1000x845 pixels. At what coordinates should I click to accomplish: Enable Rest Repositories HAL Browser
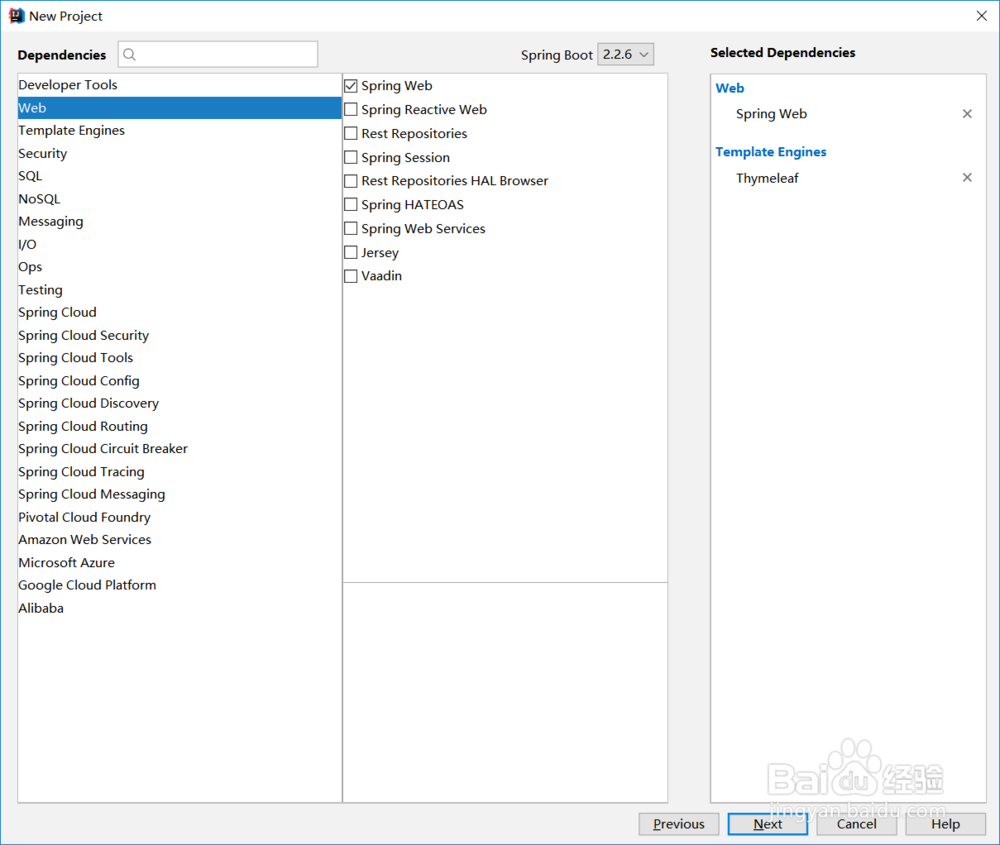351,181
